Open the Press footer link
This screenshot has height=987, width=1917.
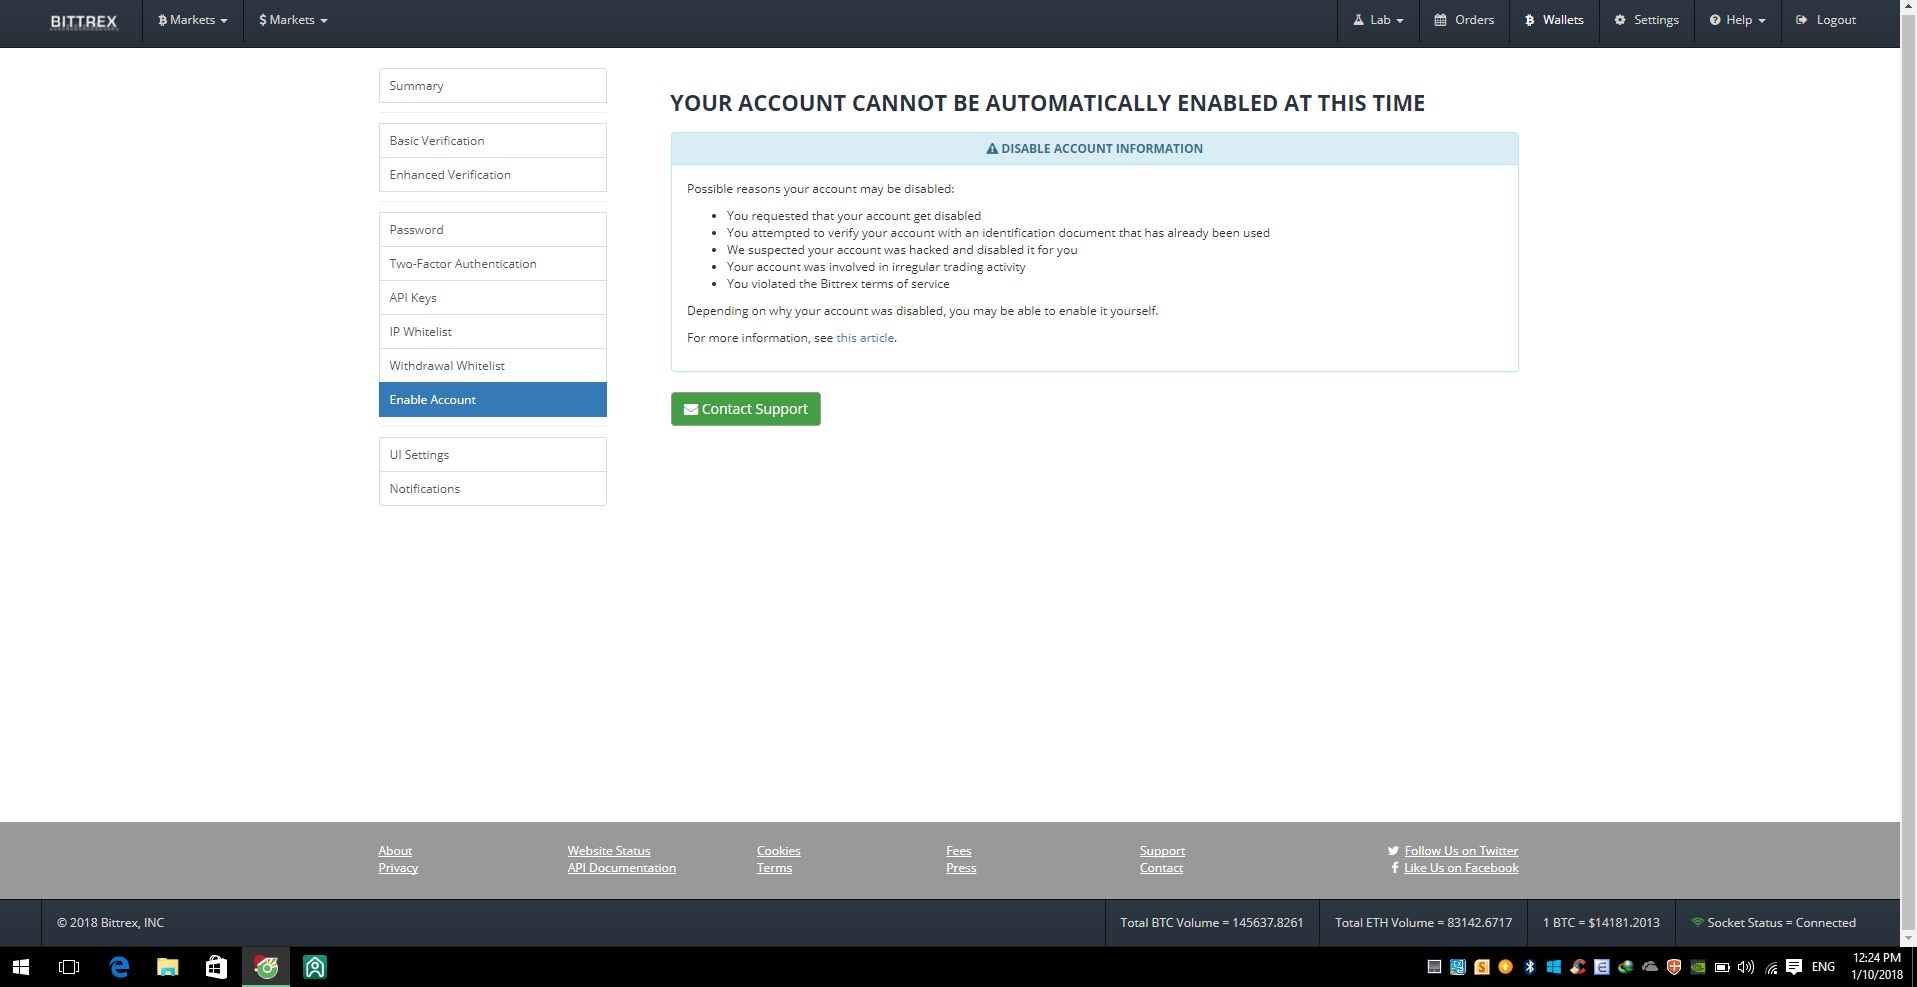click(x=961, y=868)
